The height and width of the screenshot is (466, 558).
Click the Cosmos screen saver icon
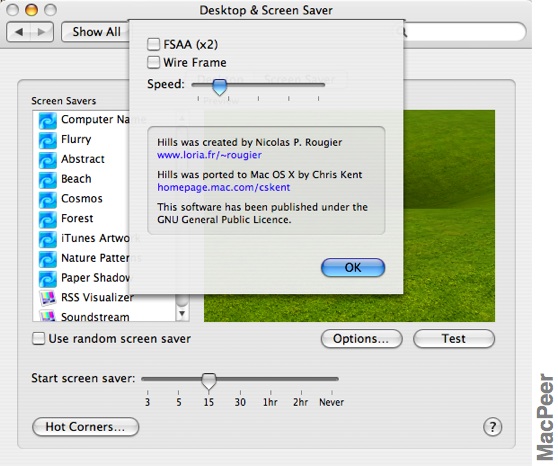(x=47, y=200)
